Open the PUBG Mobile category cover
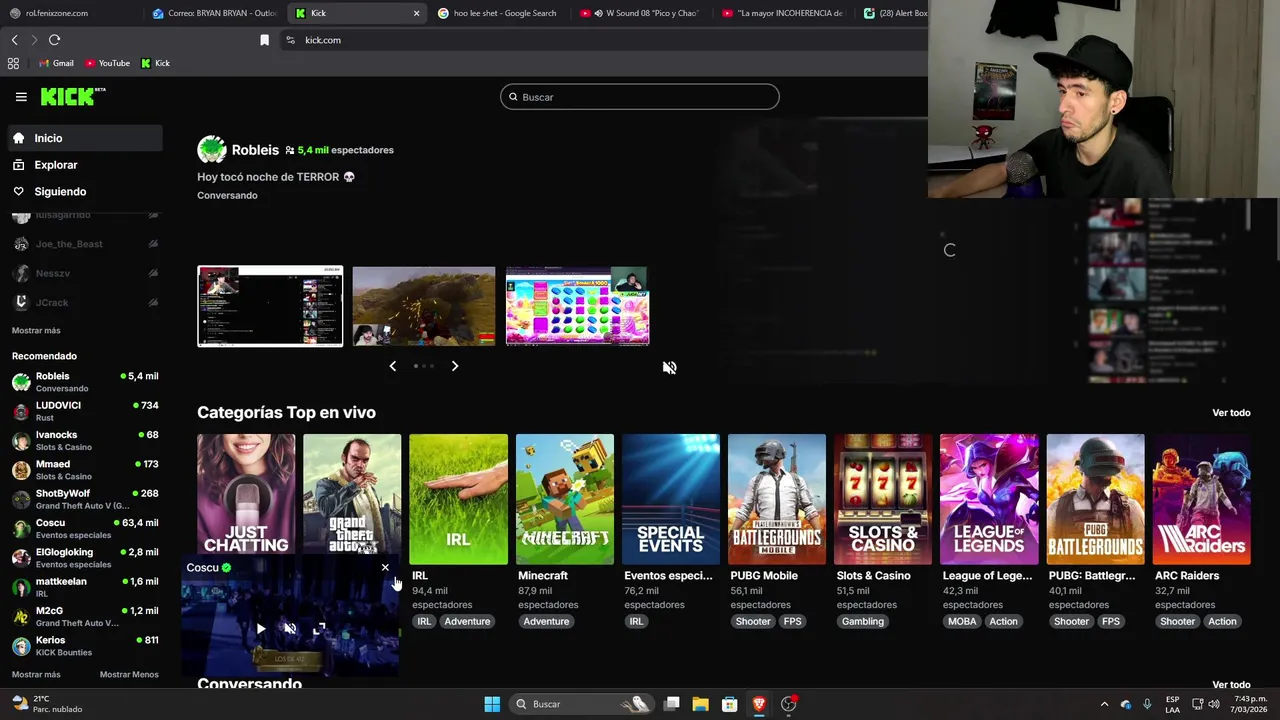This screenshot has width=1280, height=720. (777, 499)
